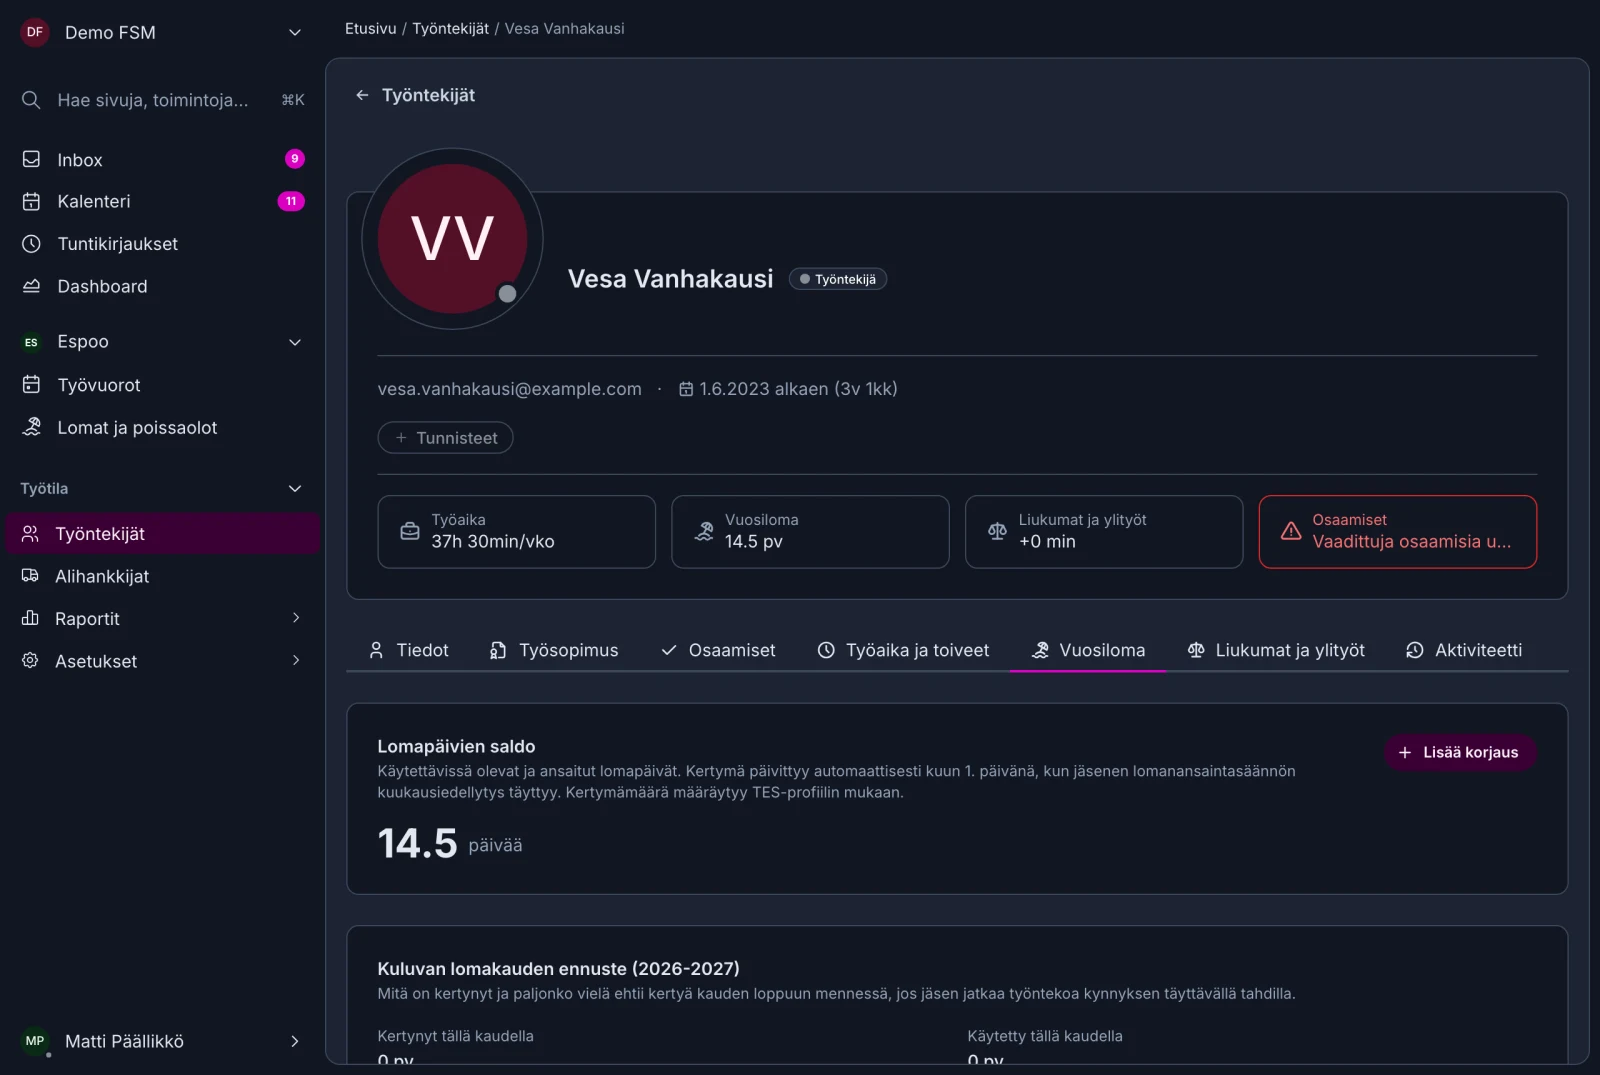Collapse the Espoo section chevron
Screen dimensions: 1600x1075
tap(295, 342)
